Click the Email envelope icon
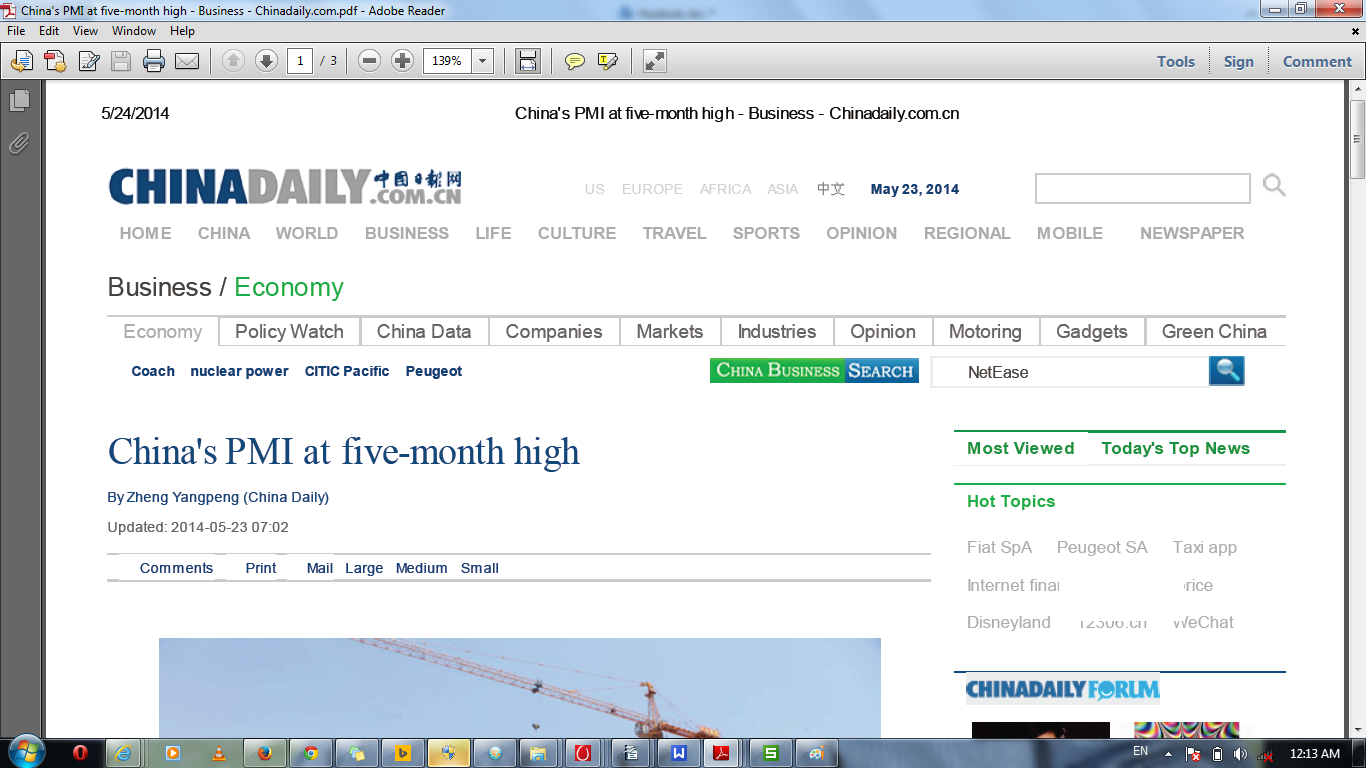 [187, 61]
